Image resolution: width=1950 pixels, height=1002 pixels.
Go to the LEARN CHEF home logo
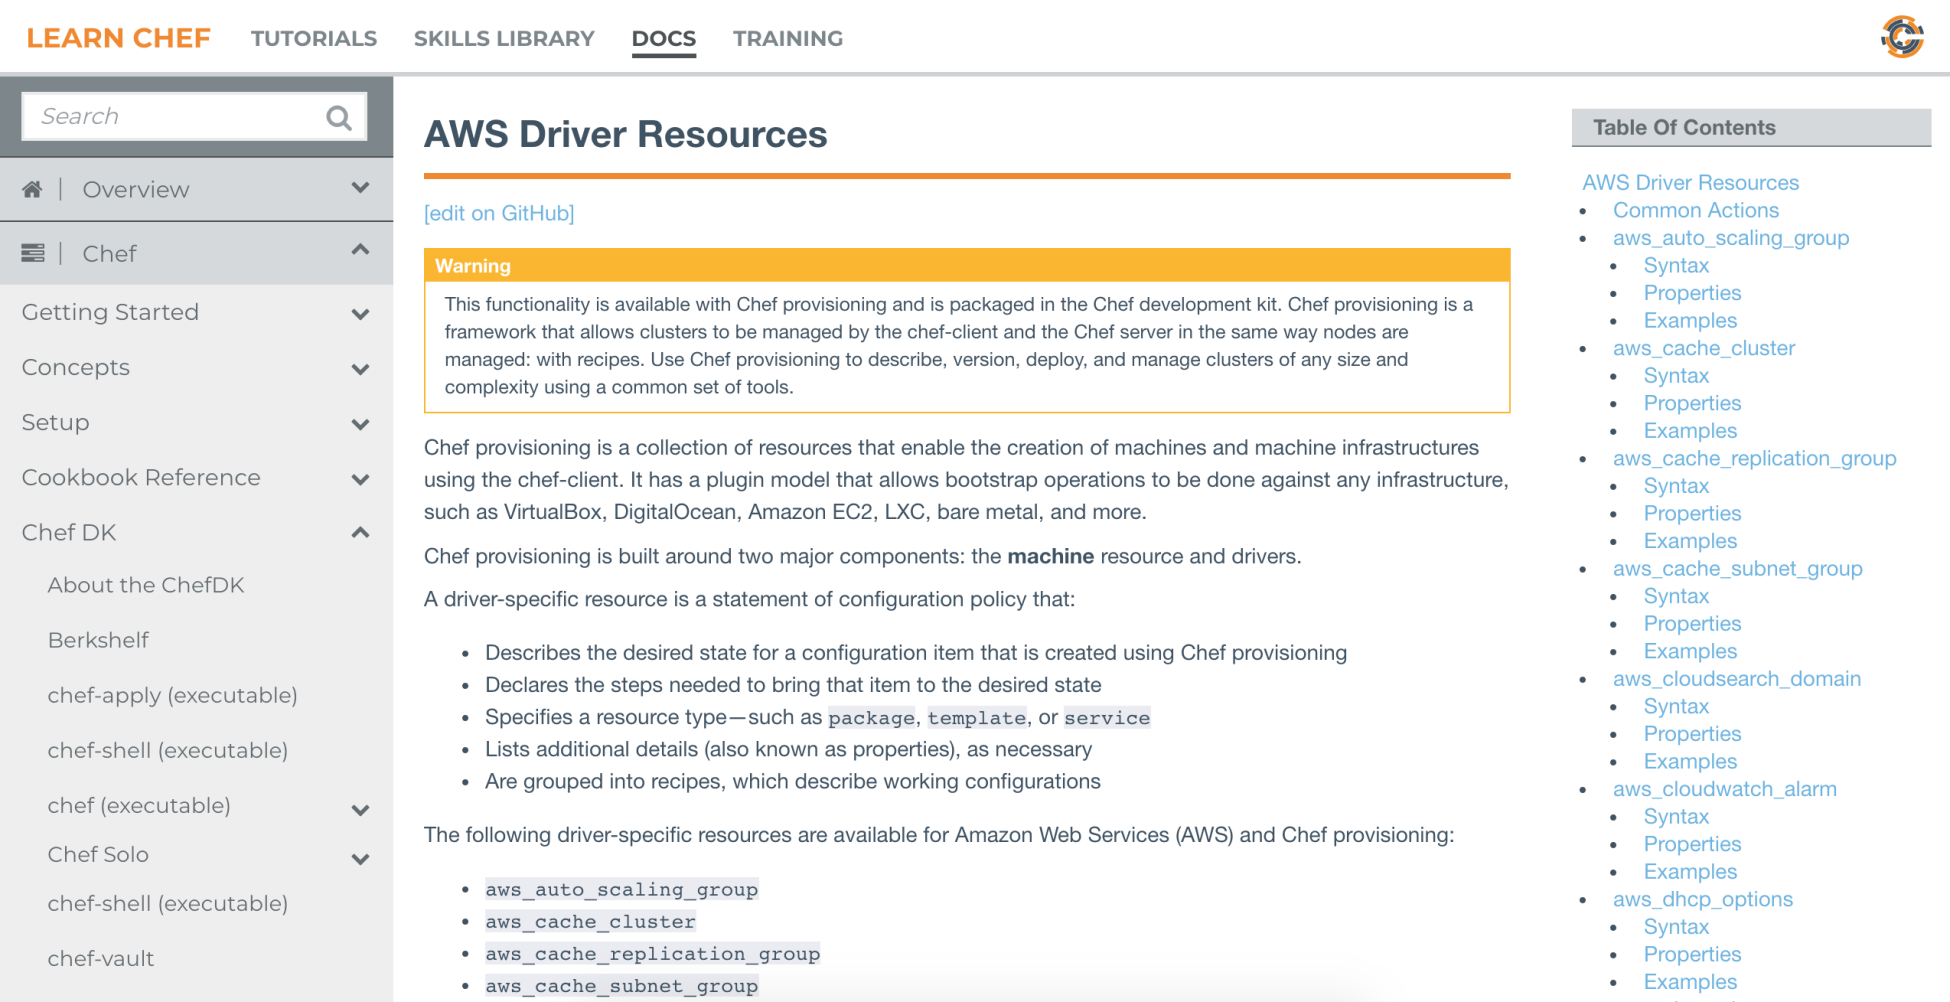(118, 38)
